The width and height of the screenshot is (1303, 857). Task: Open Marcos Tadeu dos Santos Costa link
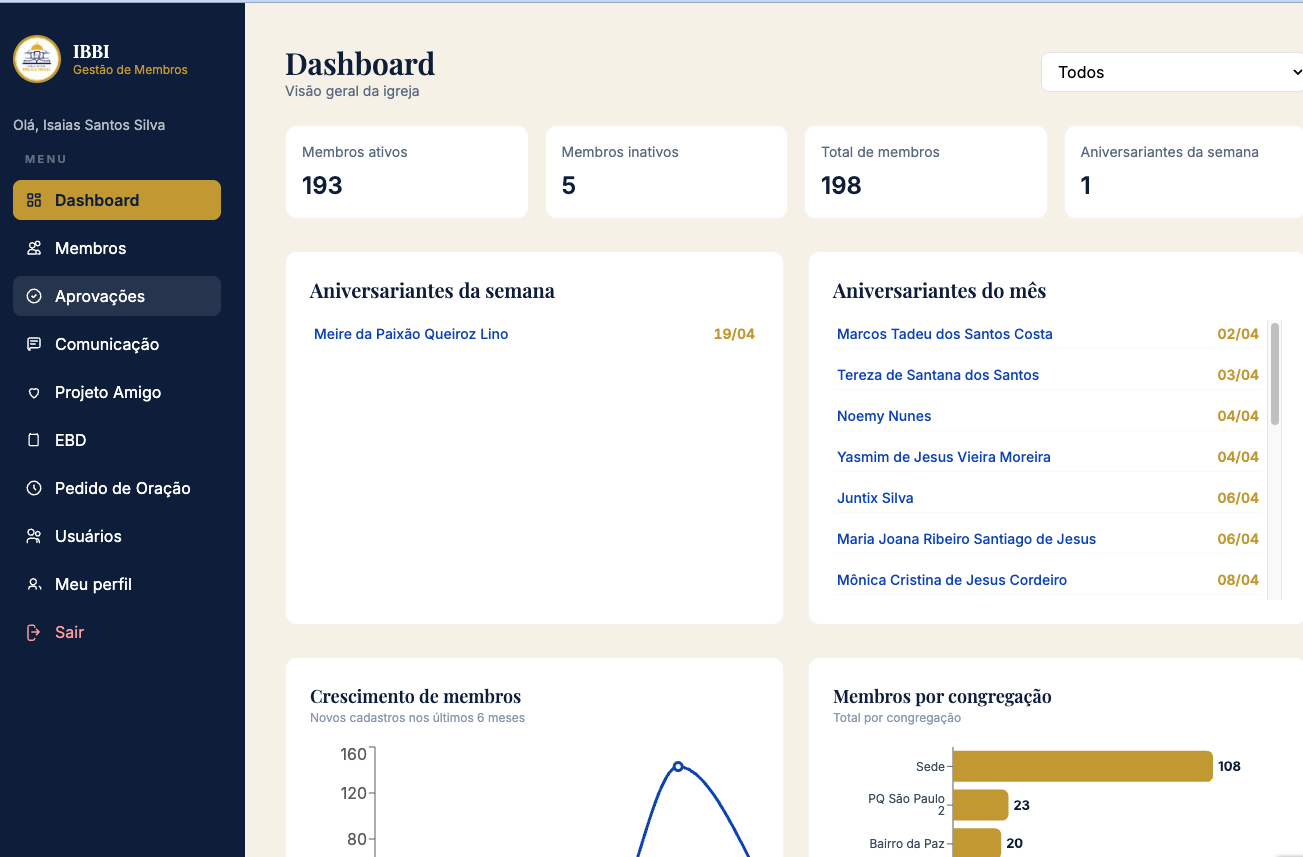[x=945, y=334]
